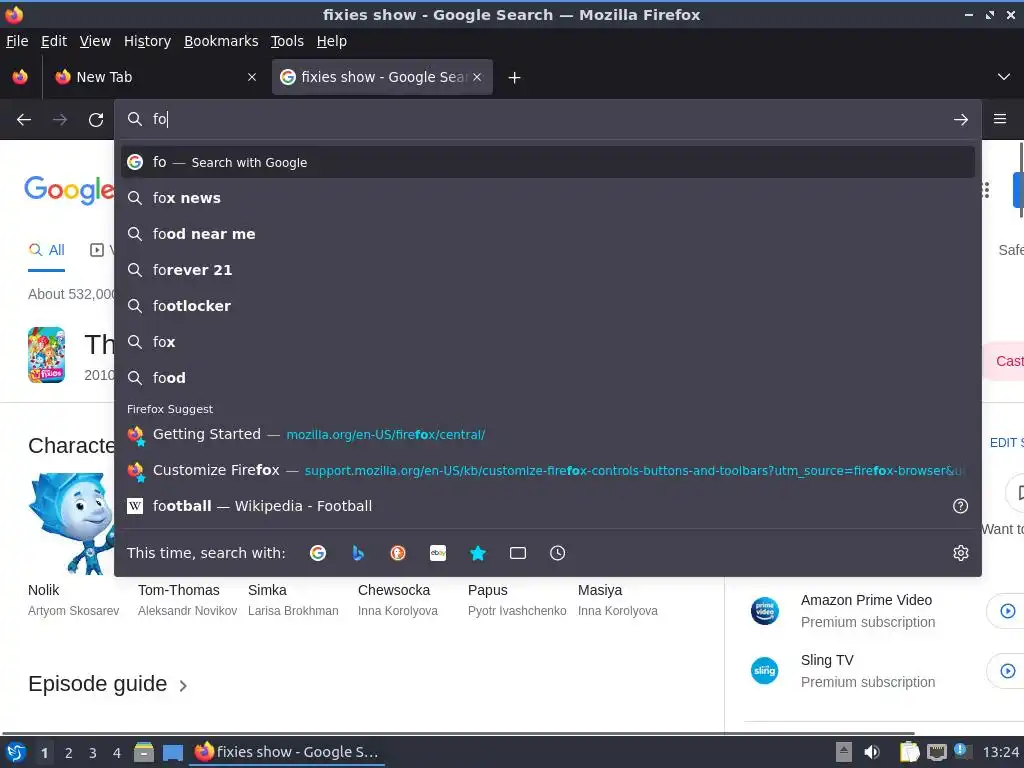Open the system start menu icon
This screenshot has width=1024, height=768.
pyautogui.click(x=16, y=752)
